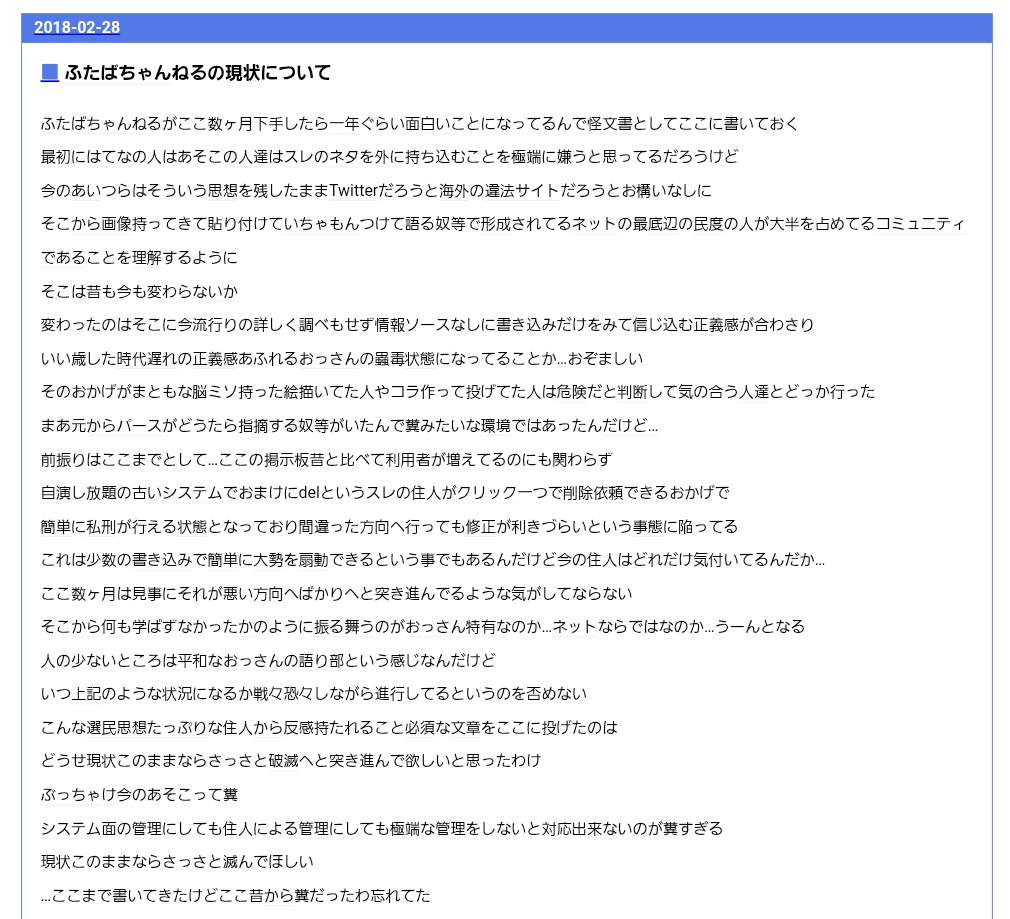Click the Twitter keyword link
The image size is (1010, 919).
(357, 190)
